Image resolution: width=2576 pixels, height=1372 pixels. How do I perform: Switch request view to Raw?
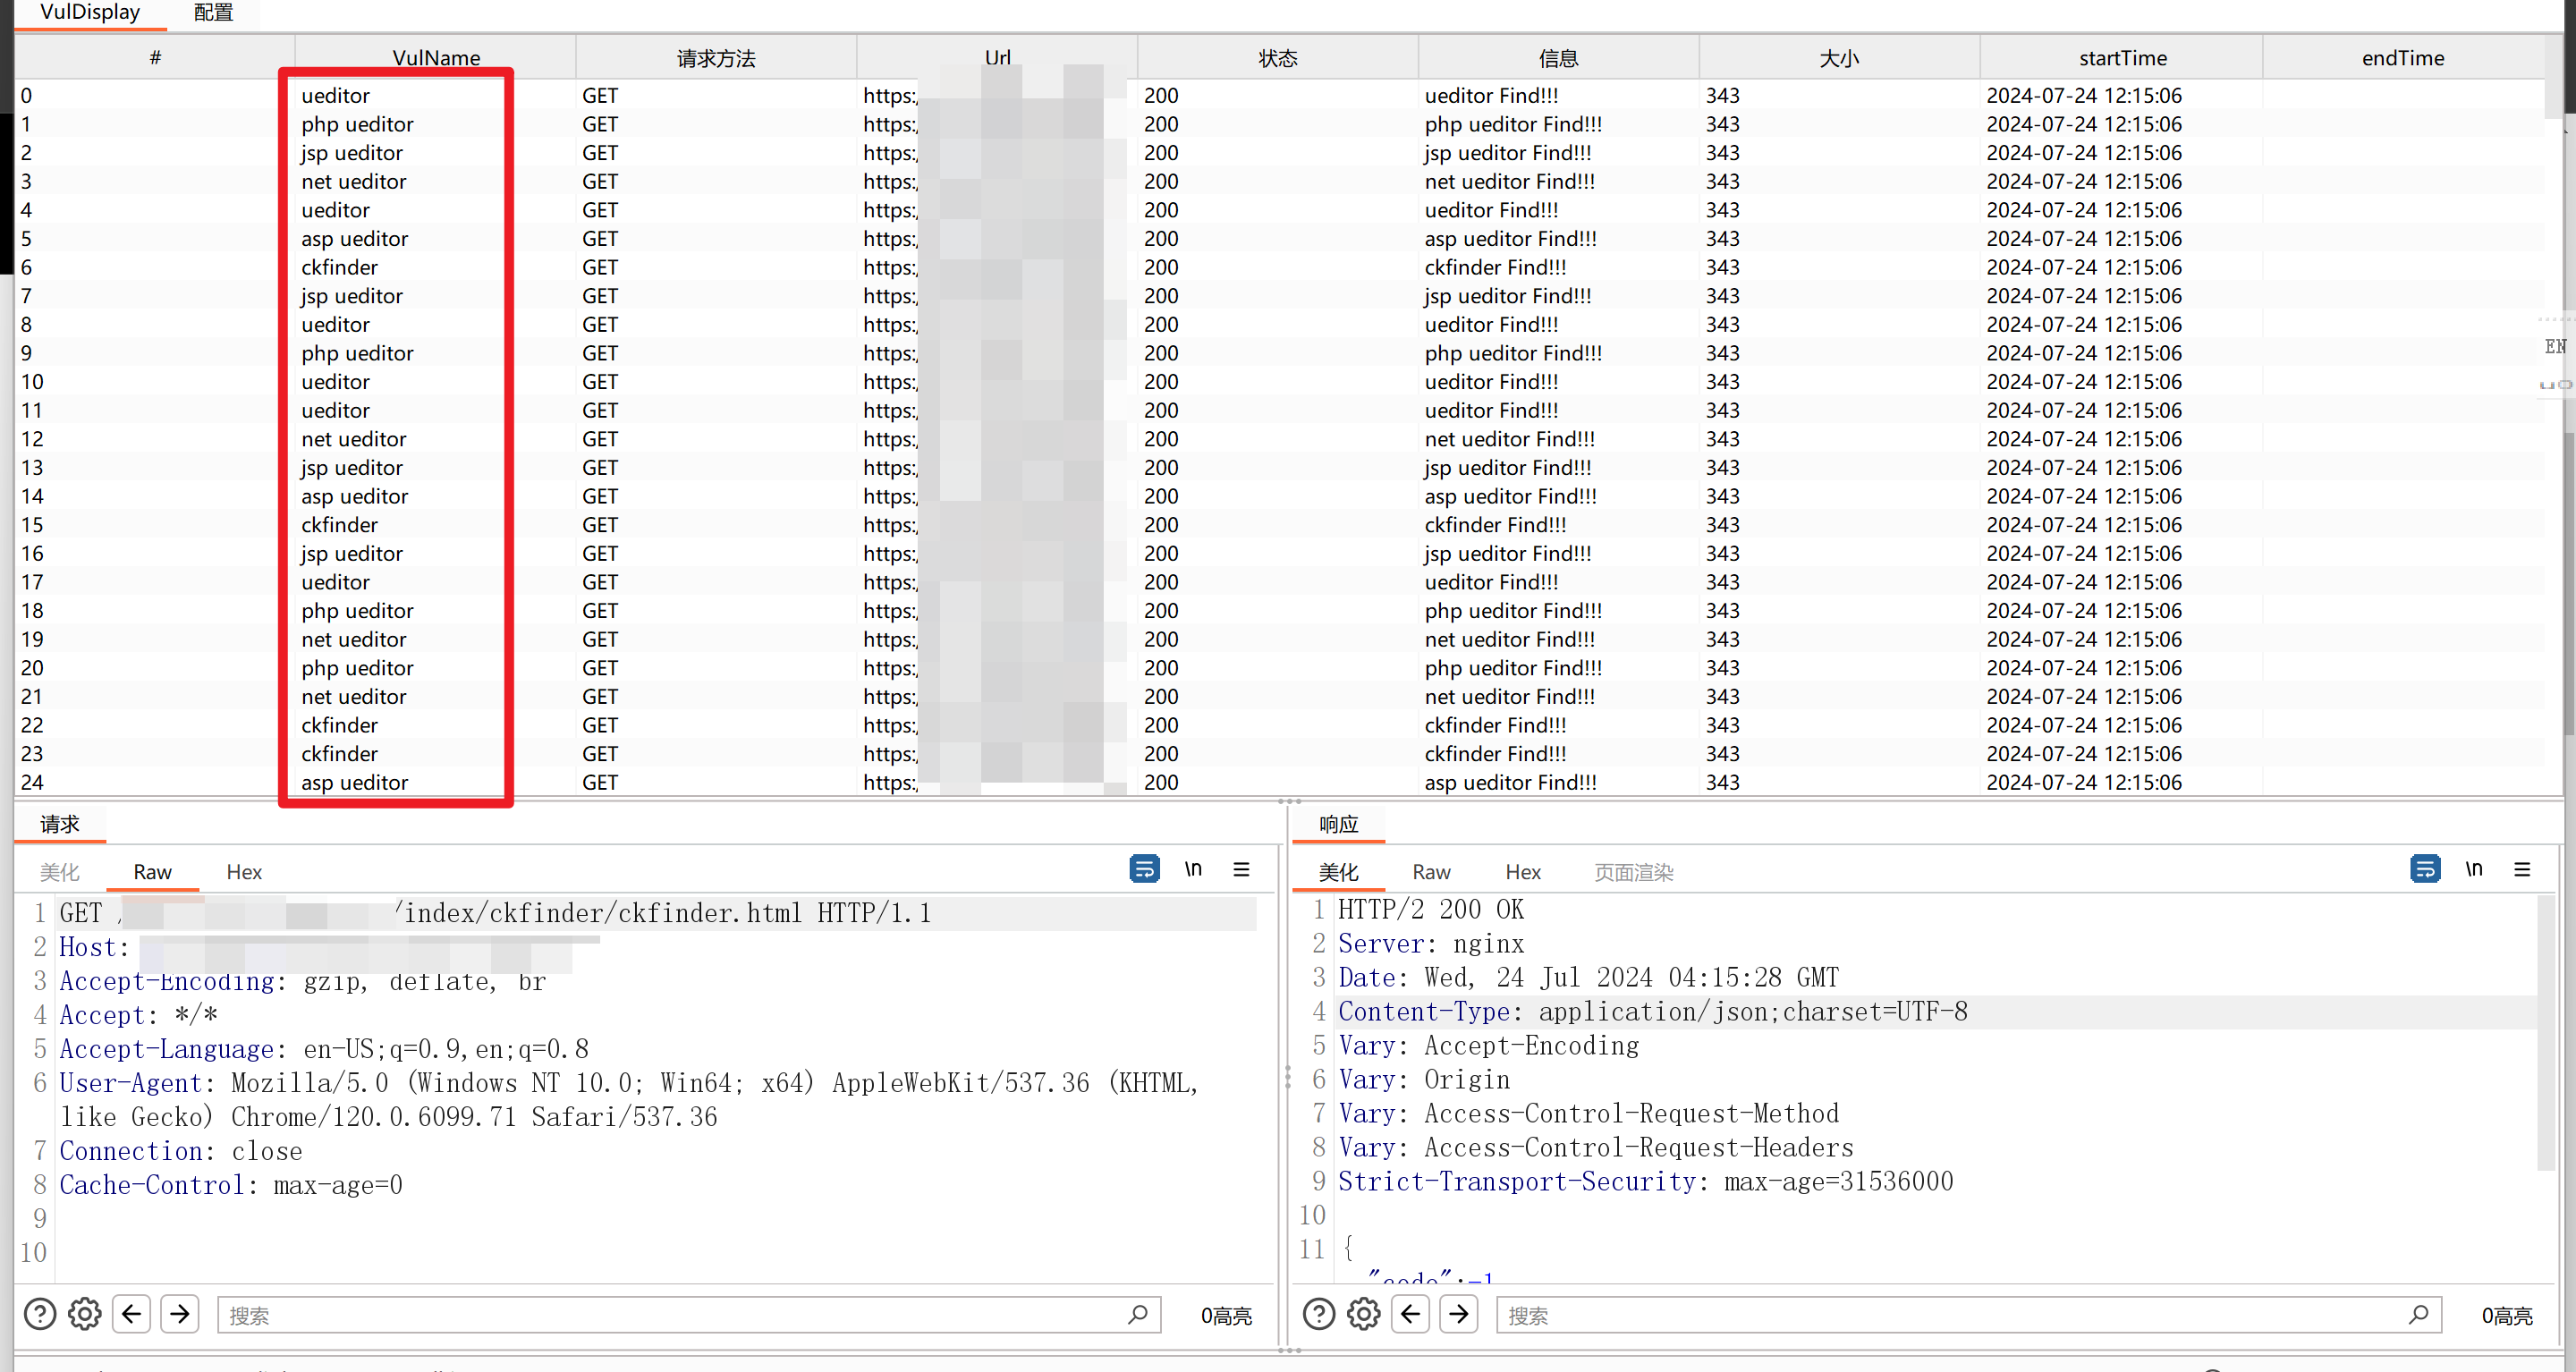[152, 872]
